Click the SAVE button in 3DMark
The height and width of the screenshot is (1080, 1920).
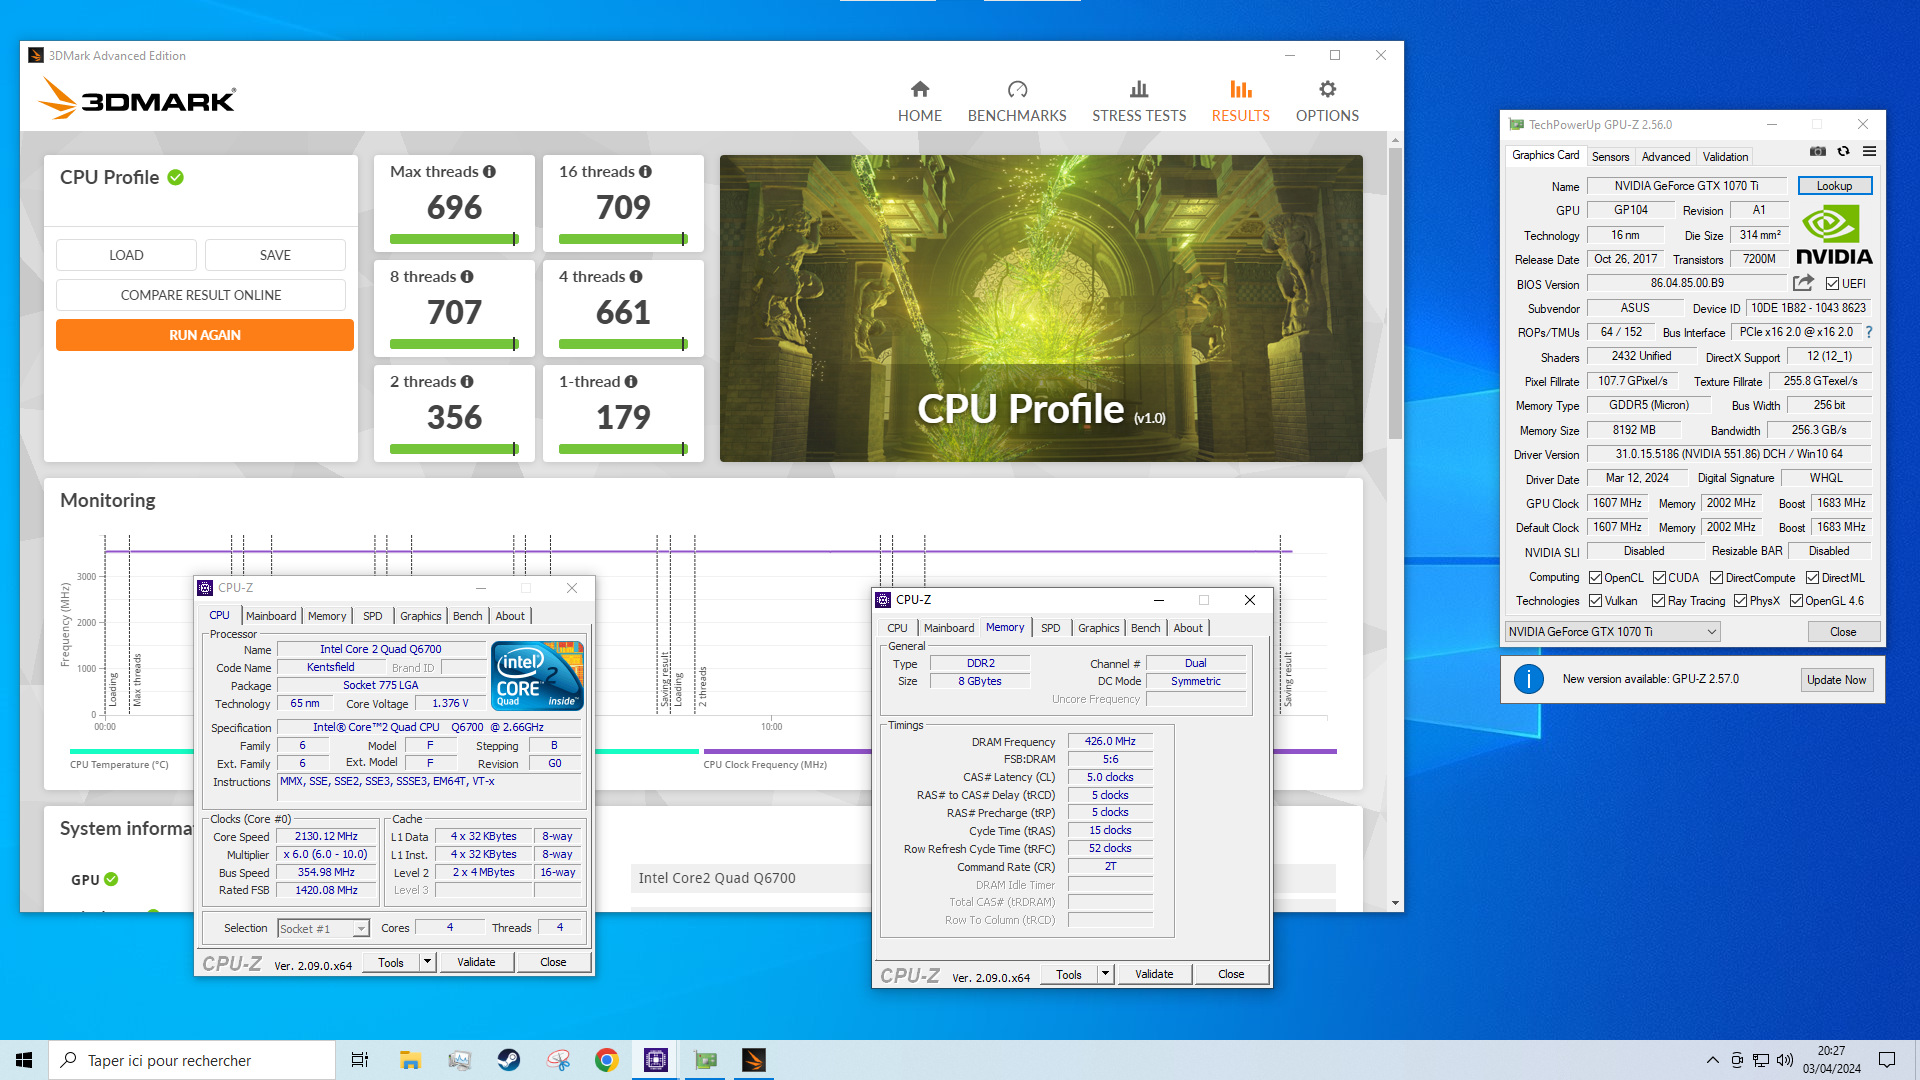275,255
